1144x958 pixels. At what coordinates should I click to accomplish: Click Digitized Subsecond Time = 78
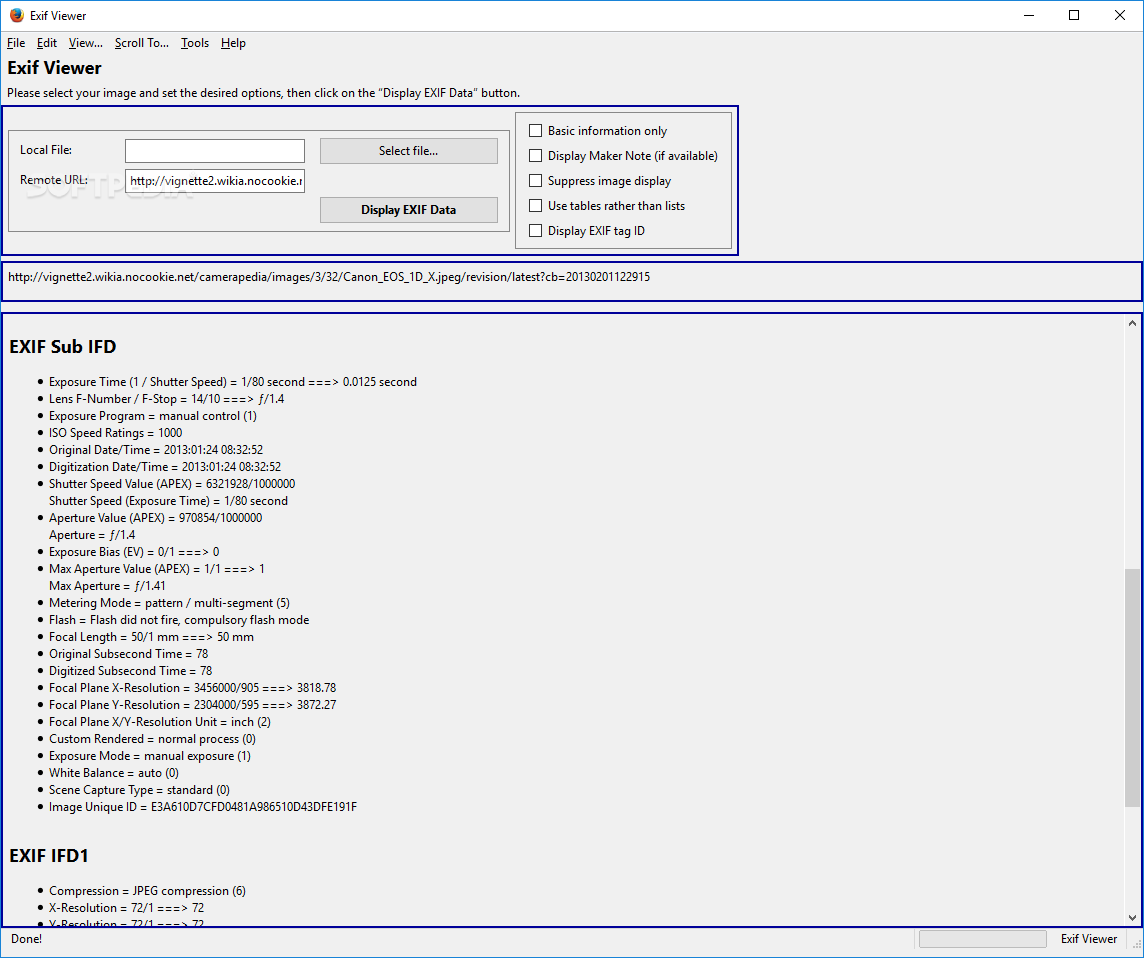pyautogui.click(x=131, y=671)
